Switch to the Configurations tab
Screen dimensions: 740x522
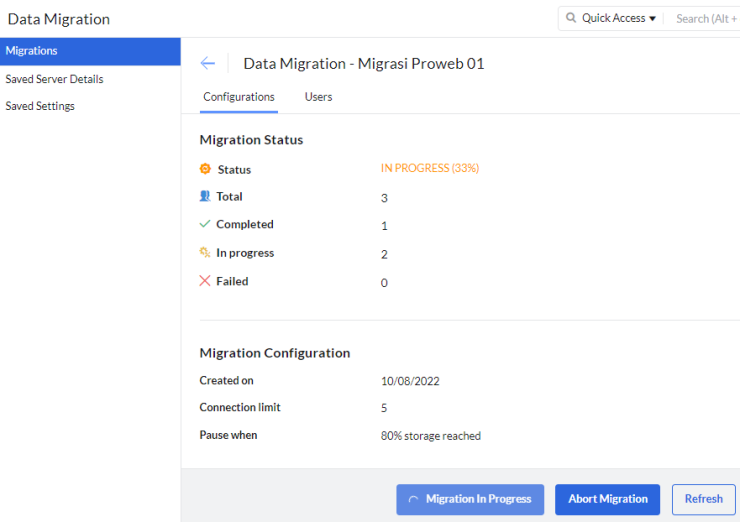[239, 97]
